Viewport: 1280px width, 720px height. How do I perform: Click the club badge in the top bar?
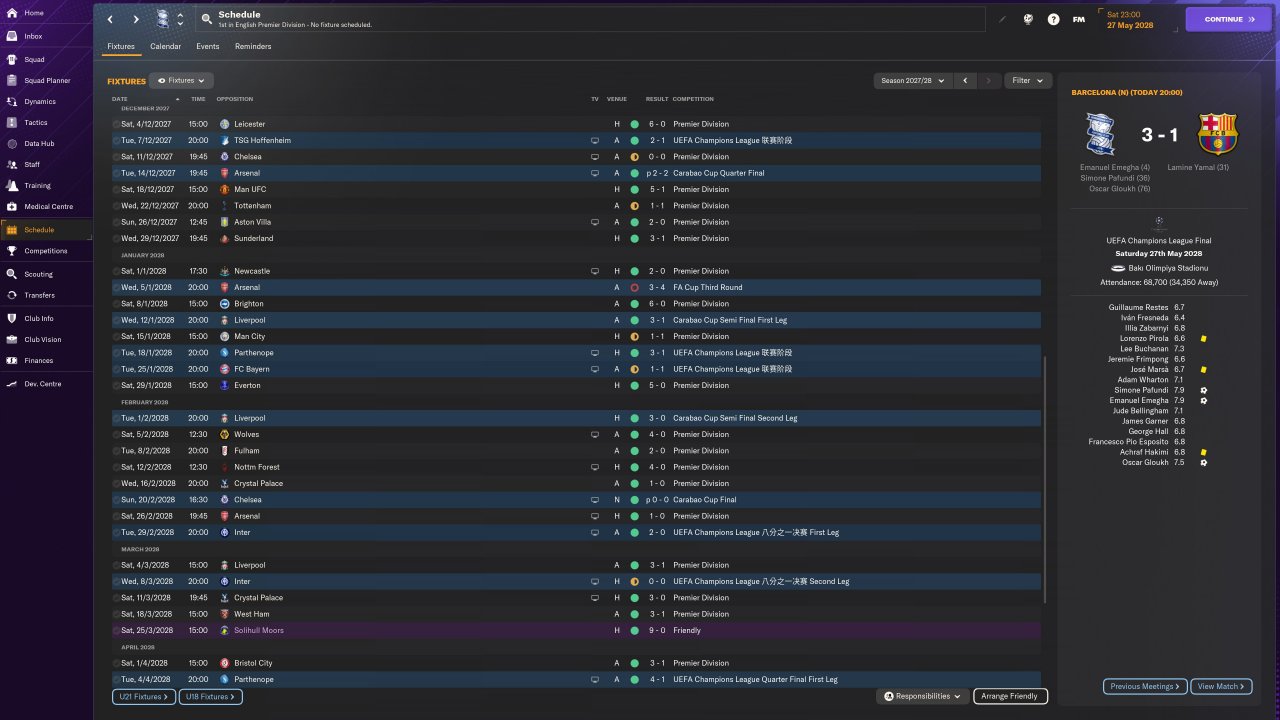point(163,19)
